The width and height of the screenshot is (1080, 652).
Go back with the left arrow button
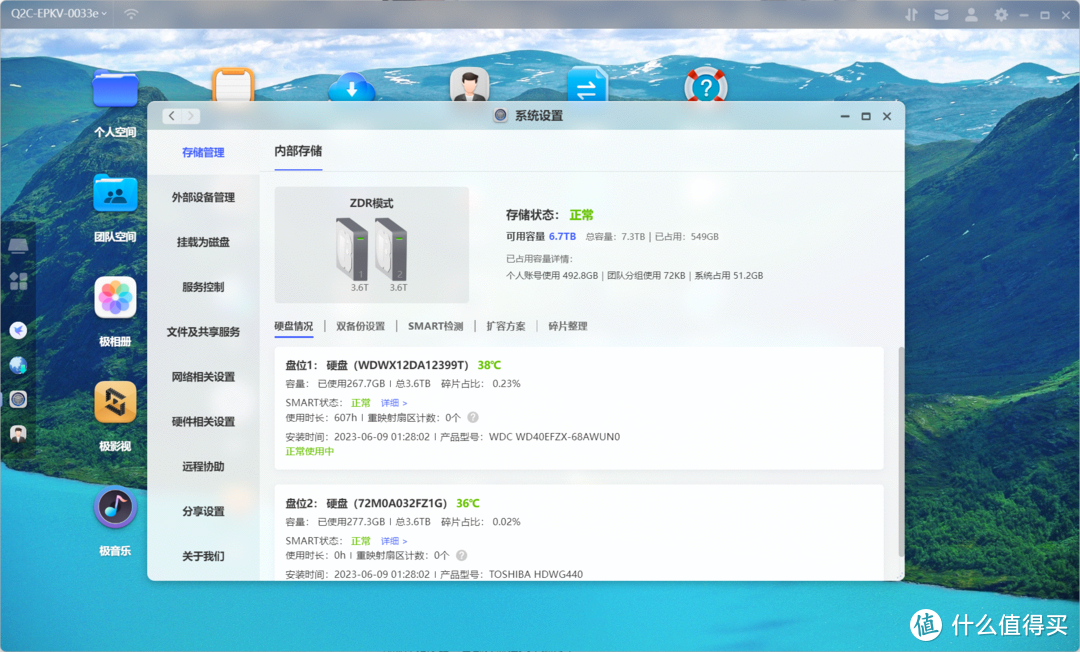click(172, 116)
